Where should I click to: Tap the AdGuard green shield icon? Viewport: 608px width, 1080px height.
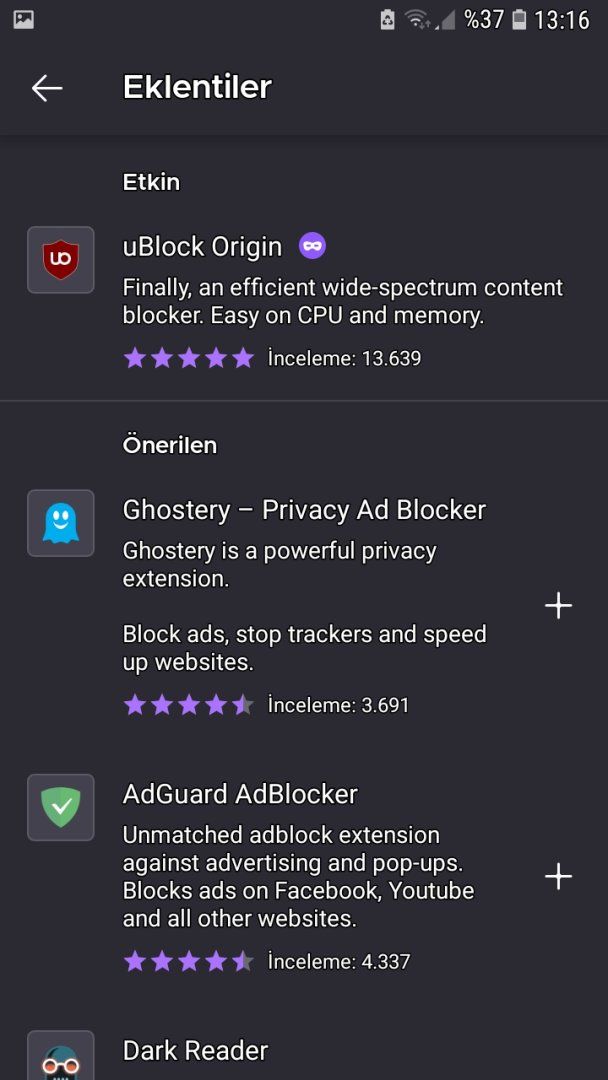61,807
